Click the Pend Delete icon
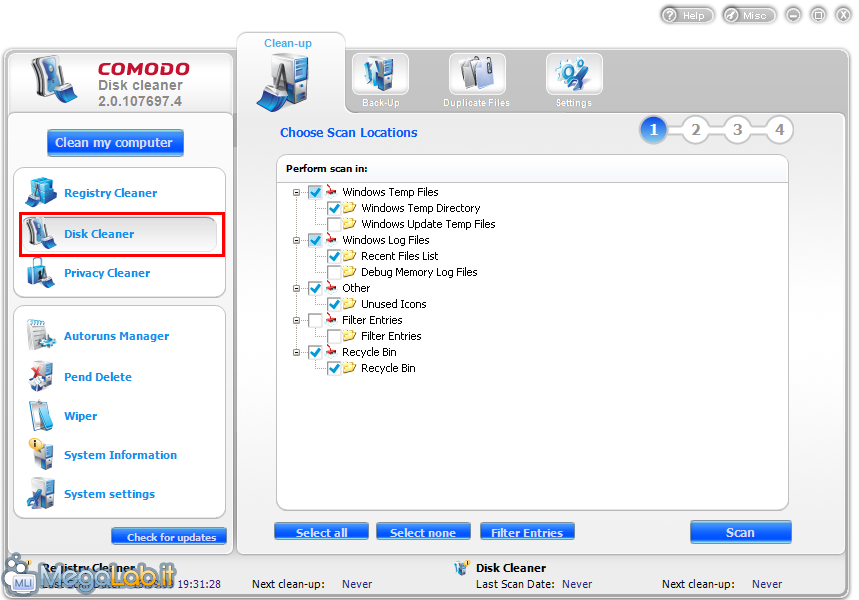The width and height of the screenshot is (859, 600). pyautogui.click(x=41, y=377)
